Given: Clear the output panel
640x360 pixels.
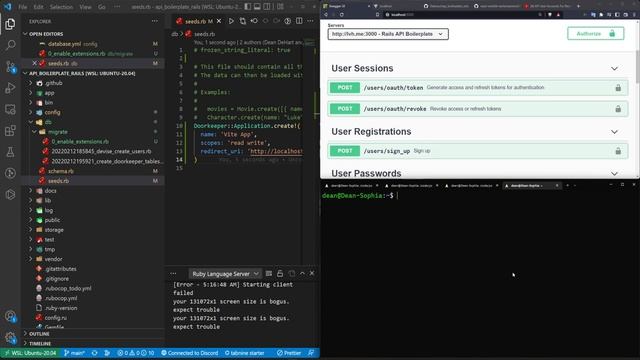Looking at the screenshot, I should tap(269, 273).
